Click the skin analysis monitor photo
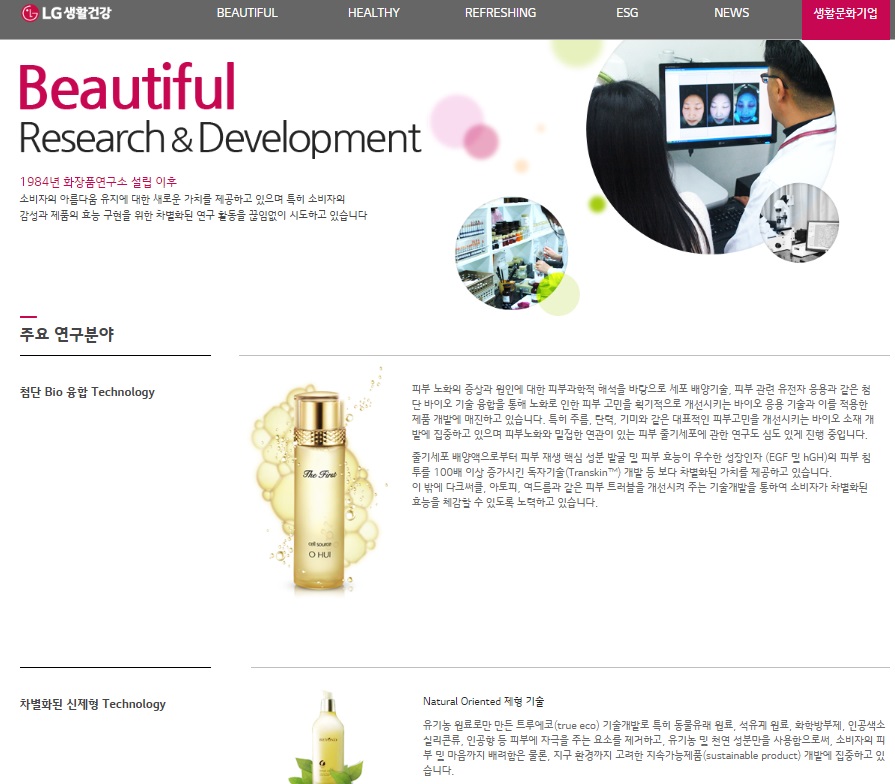This screenshot has height=784, width=895. [711, 147]
